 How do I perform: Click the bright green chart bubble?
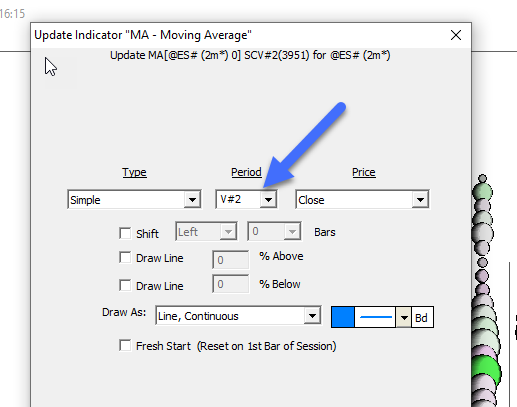click(x=486, y=371)
